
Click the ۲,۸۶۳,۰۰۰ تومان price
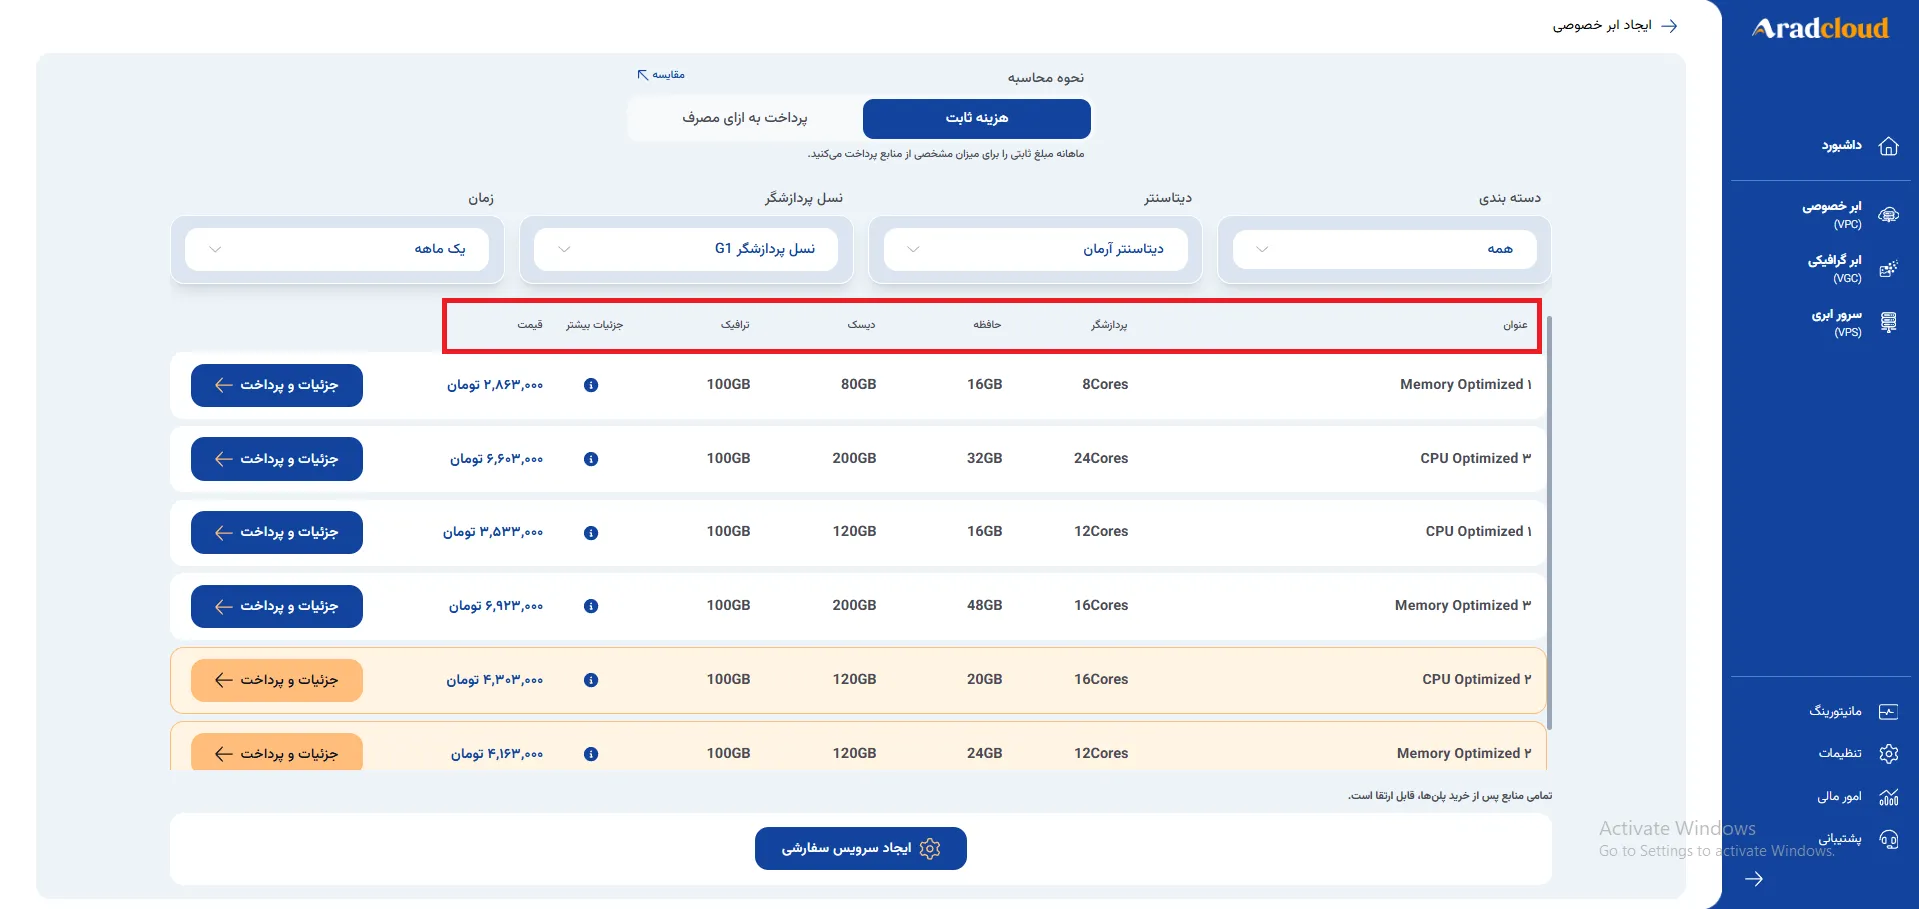[x=495, y=385]
